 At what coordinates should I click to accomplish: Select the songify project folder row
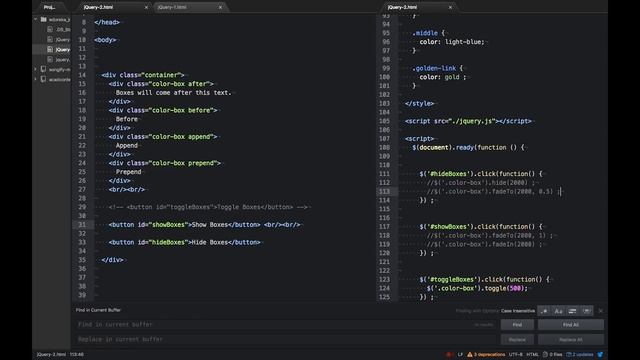(51, 69)
